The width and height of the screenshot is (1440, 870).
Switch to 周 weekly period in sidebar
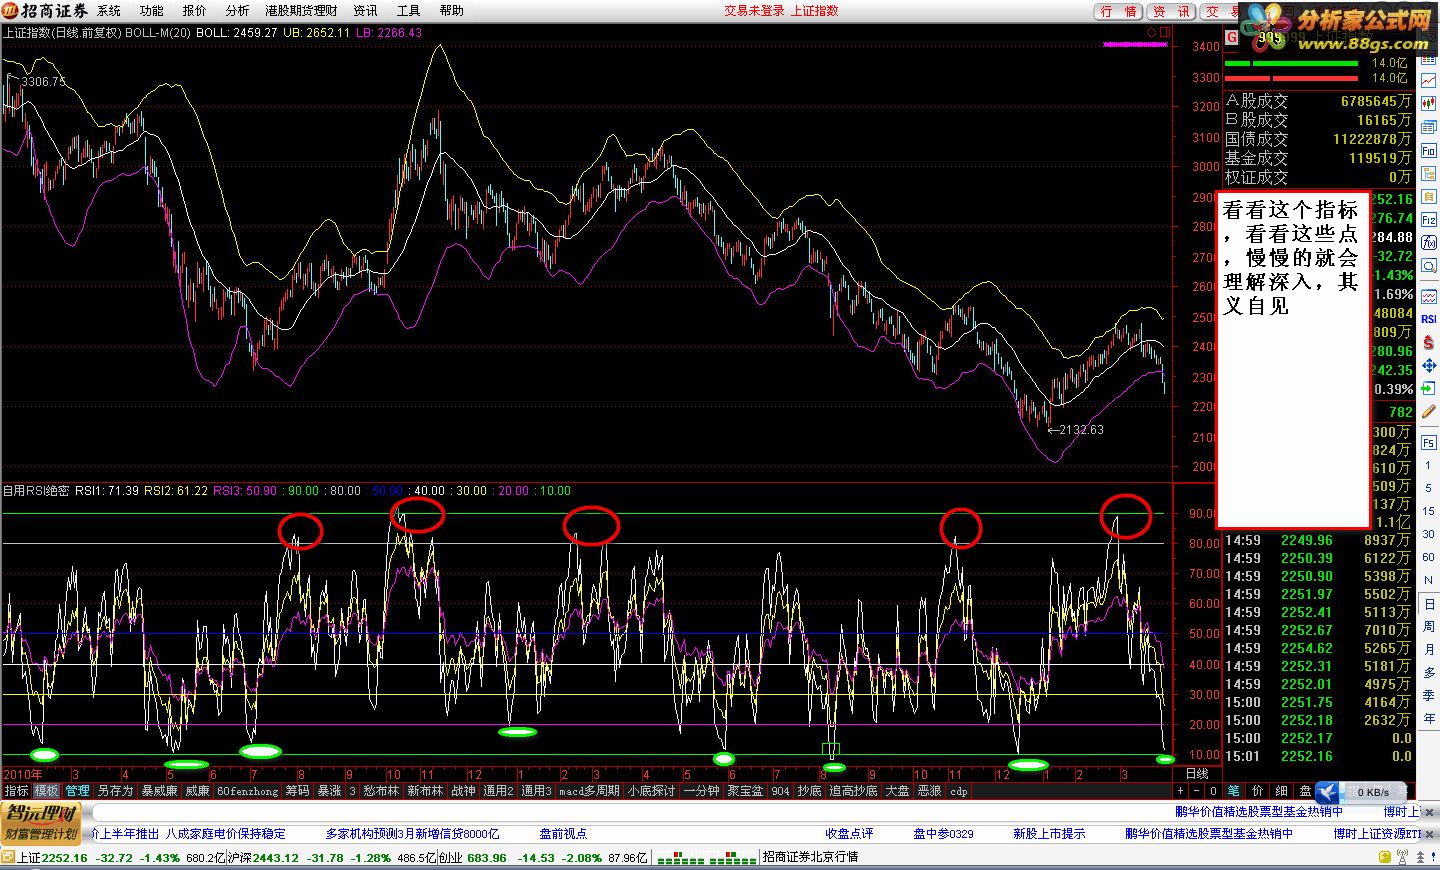(x=1428, y=626)
